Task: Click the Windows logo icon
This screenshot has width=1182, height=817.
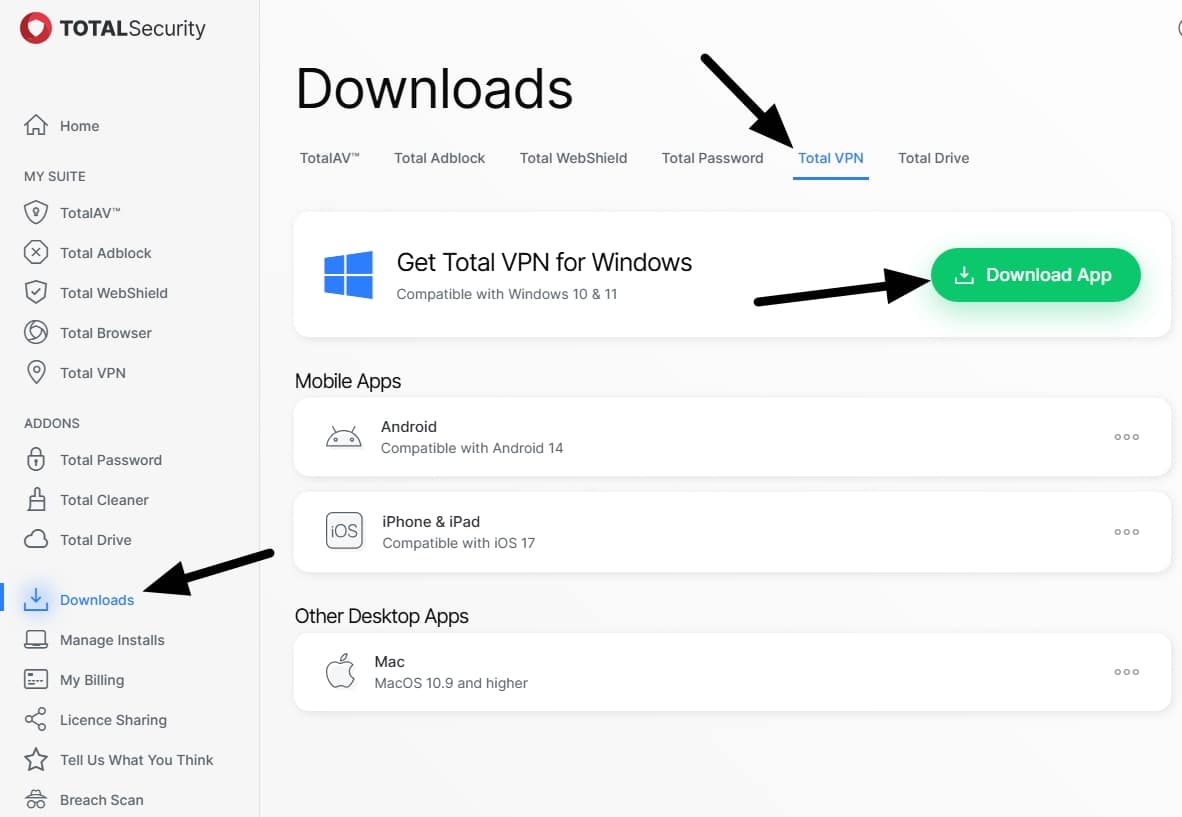Action: 348,275
